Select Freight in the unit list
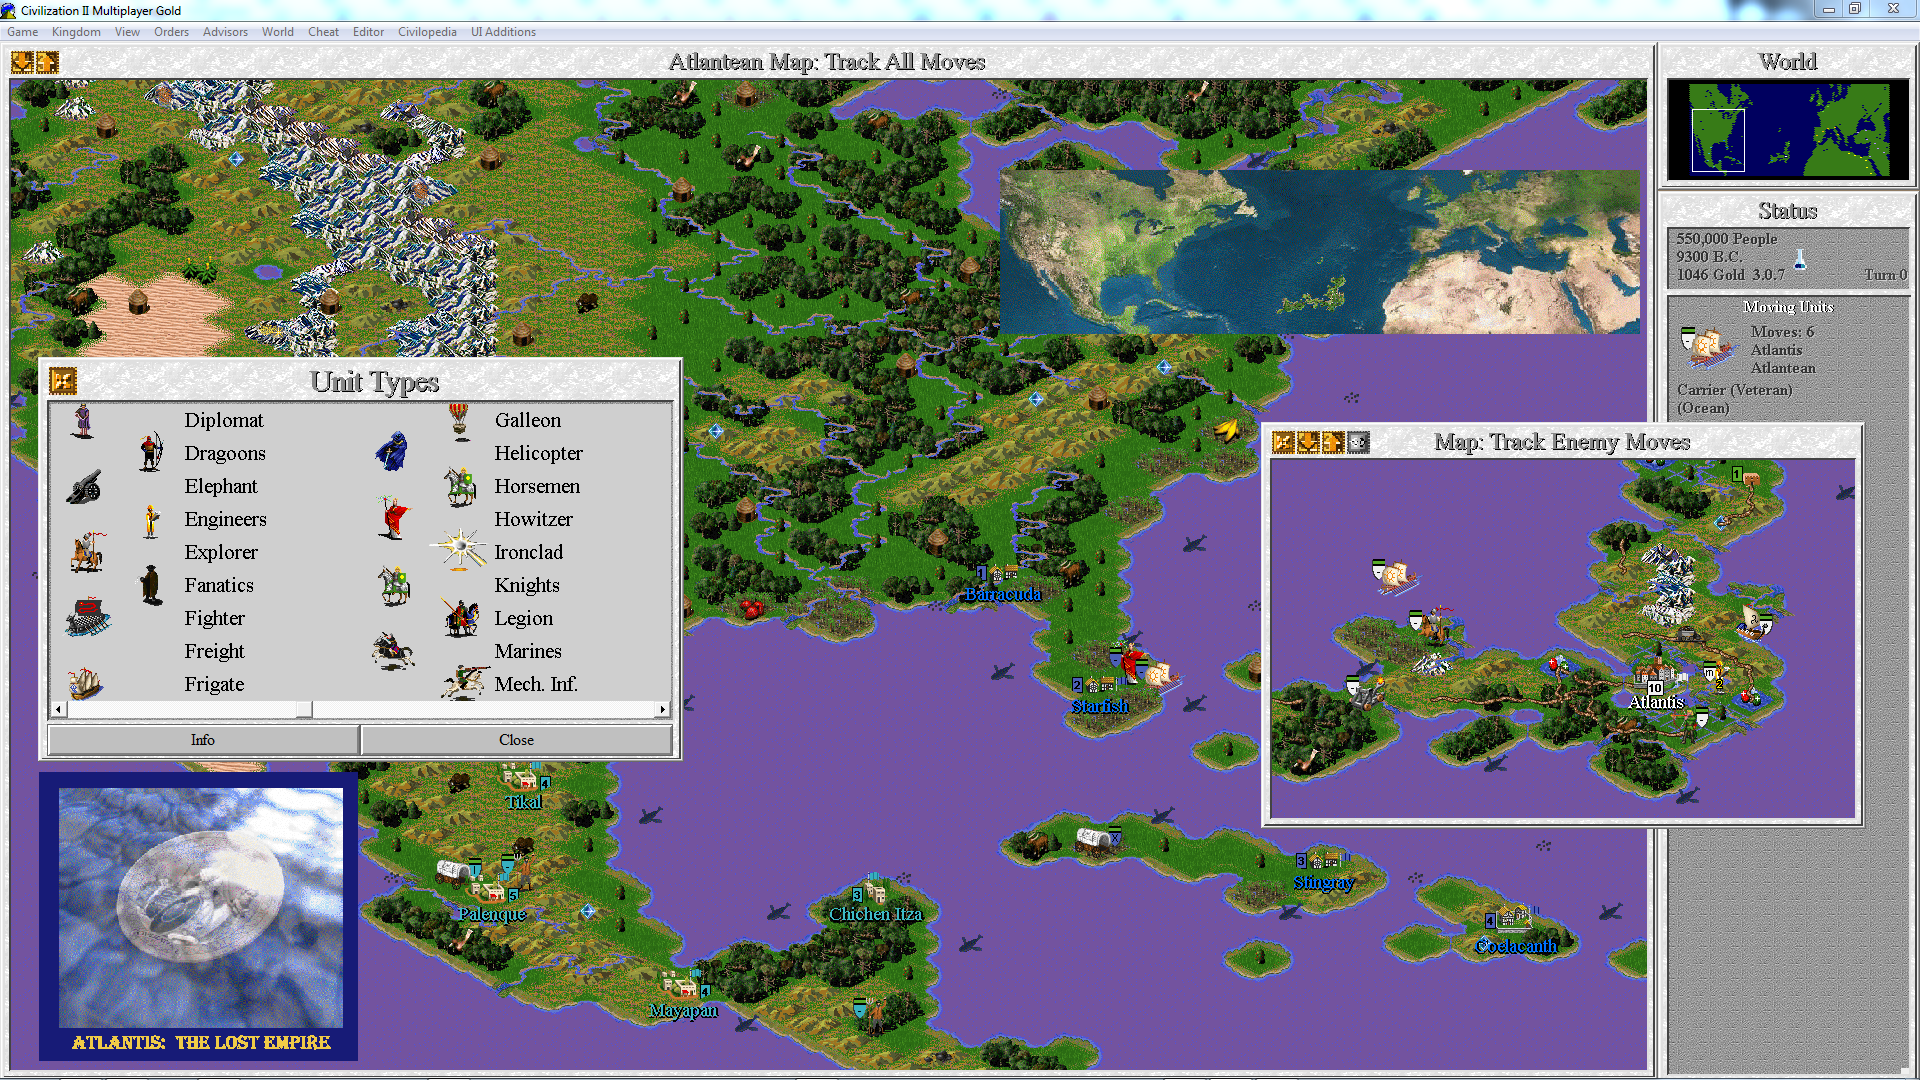 [x=214, y=651]
